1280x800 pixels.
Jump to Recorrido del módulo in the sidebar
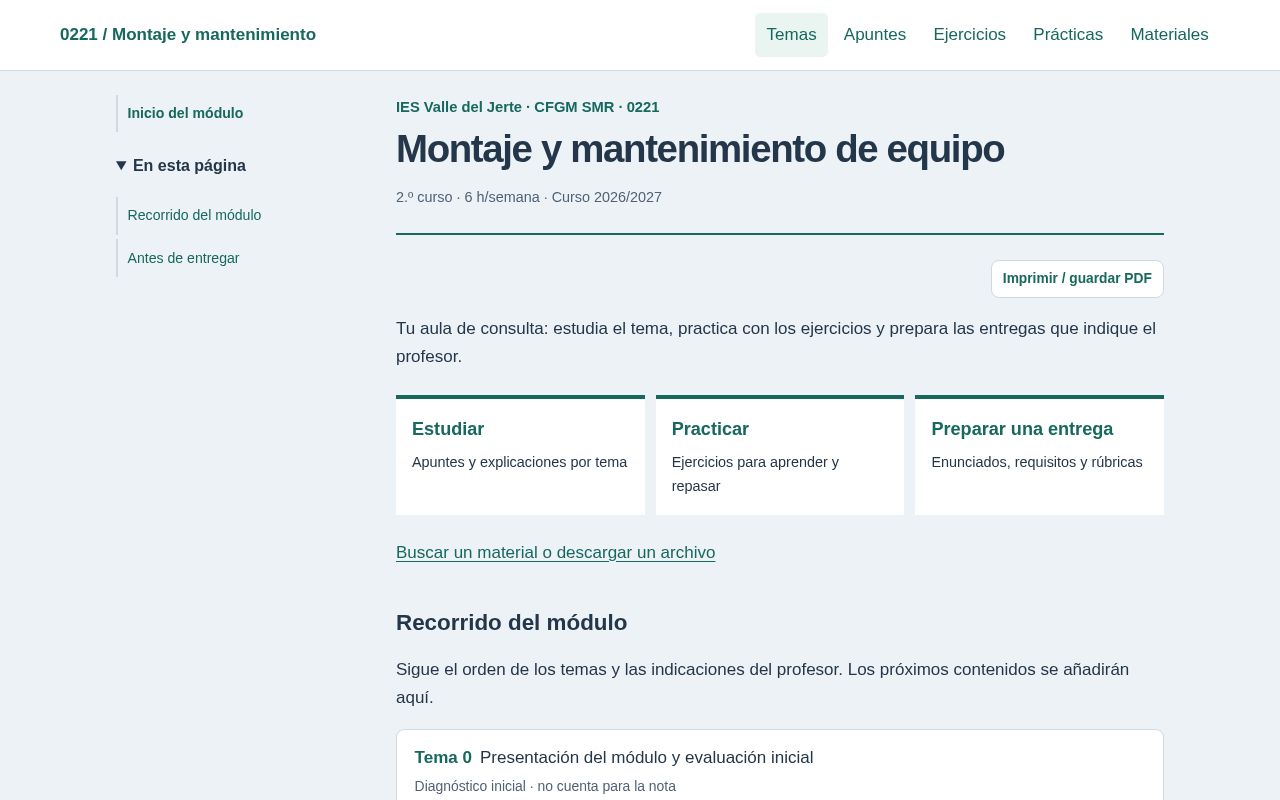pyautogui.click(x=194, y=215)
